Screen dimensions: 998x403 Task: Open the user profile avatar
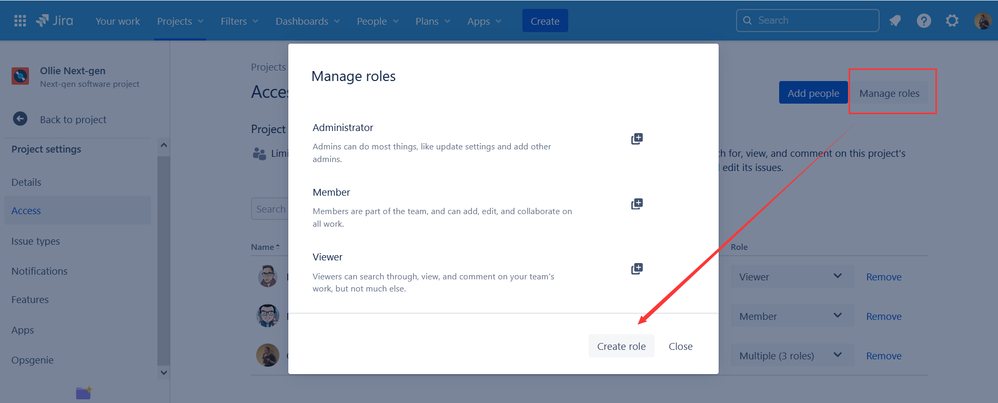982,20
